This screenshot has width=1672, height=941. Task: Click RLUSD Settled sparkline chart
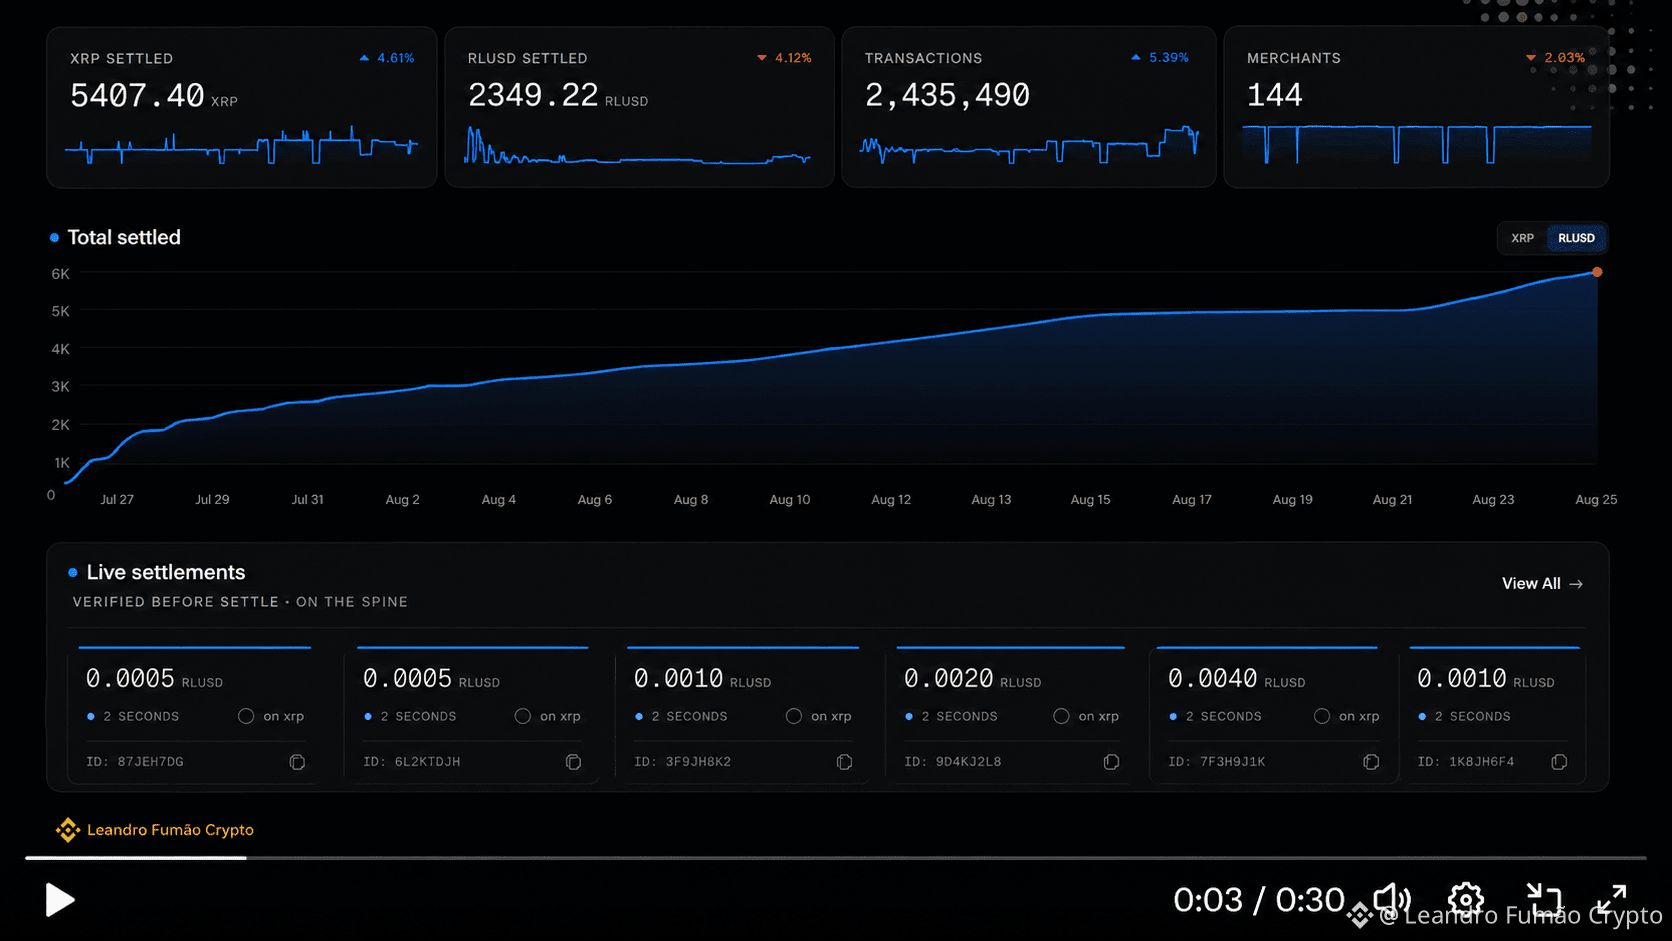637,147
